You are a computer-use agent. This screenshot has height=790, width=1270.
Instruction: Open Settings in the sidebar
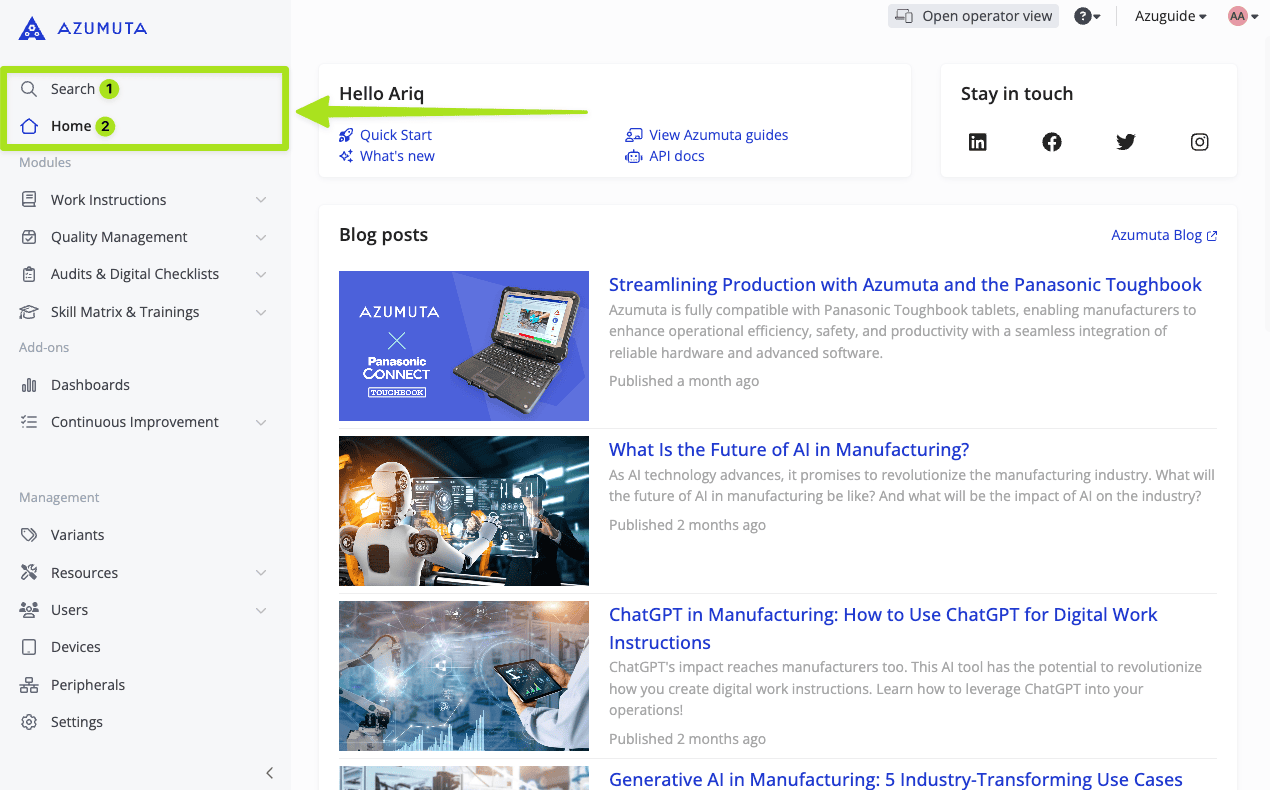pyautogui.click(x=77, y=722)
